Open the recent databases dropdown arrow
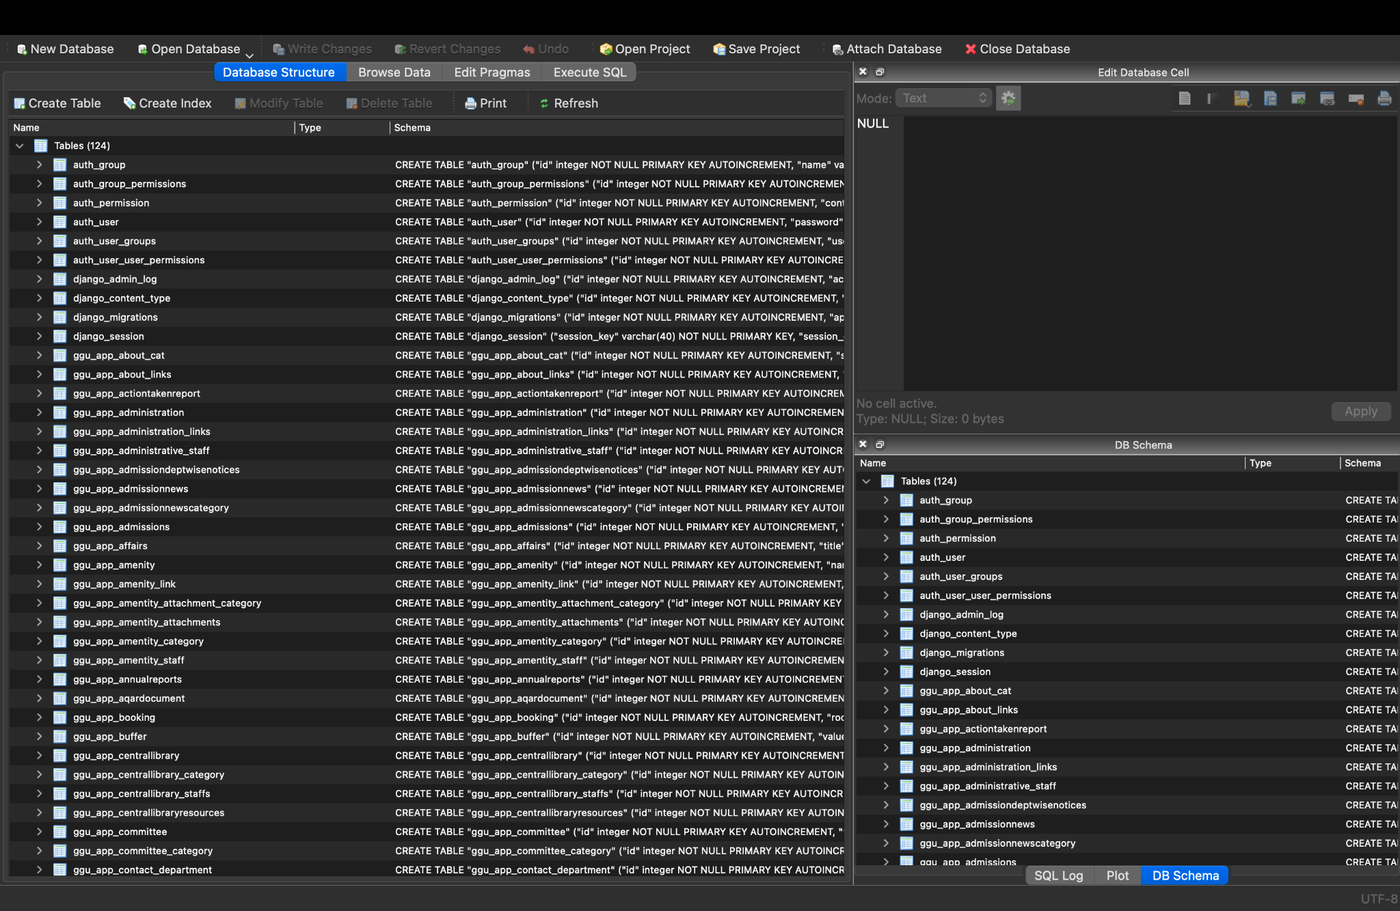The width and height of the screenshot is (1400, 911). (x=250, y=55)
